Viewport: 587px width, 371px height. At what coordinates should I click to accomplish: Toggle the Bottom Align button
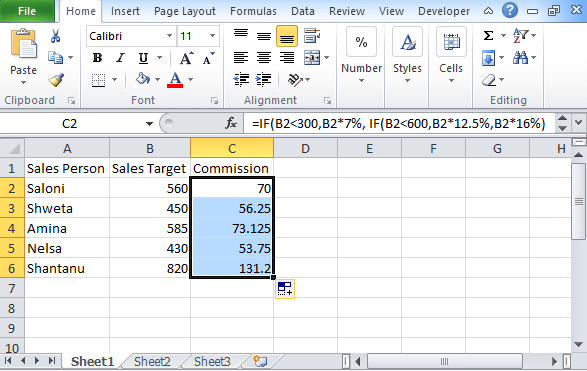tap(287, 36)
